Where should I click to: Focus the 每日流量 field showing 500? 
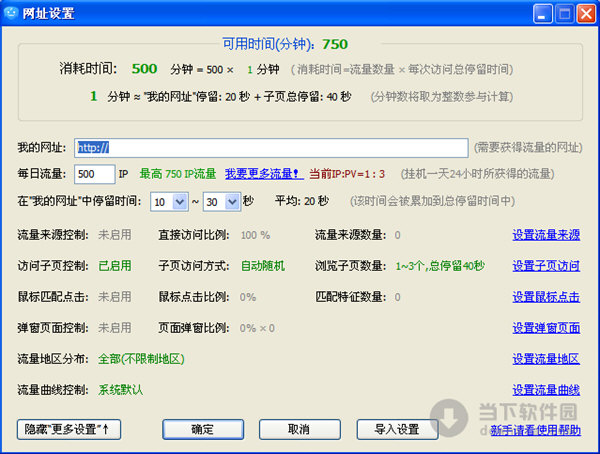(94, 174)
